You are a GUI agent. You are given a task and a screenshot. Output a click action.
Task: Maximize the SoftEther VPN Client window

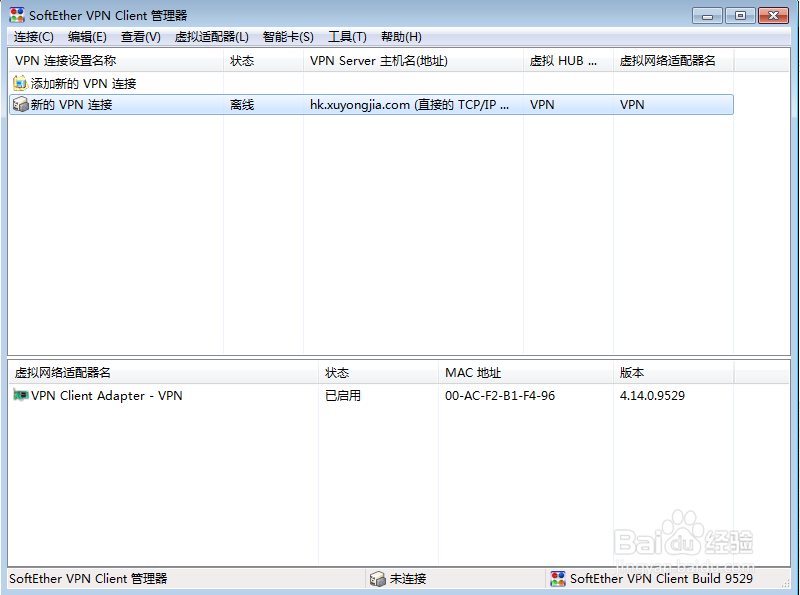740,16
